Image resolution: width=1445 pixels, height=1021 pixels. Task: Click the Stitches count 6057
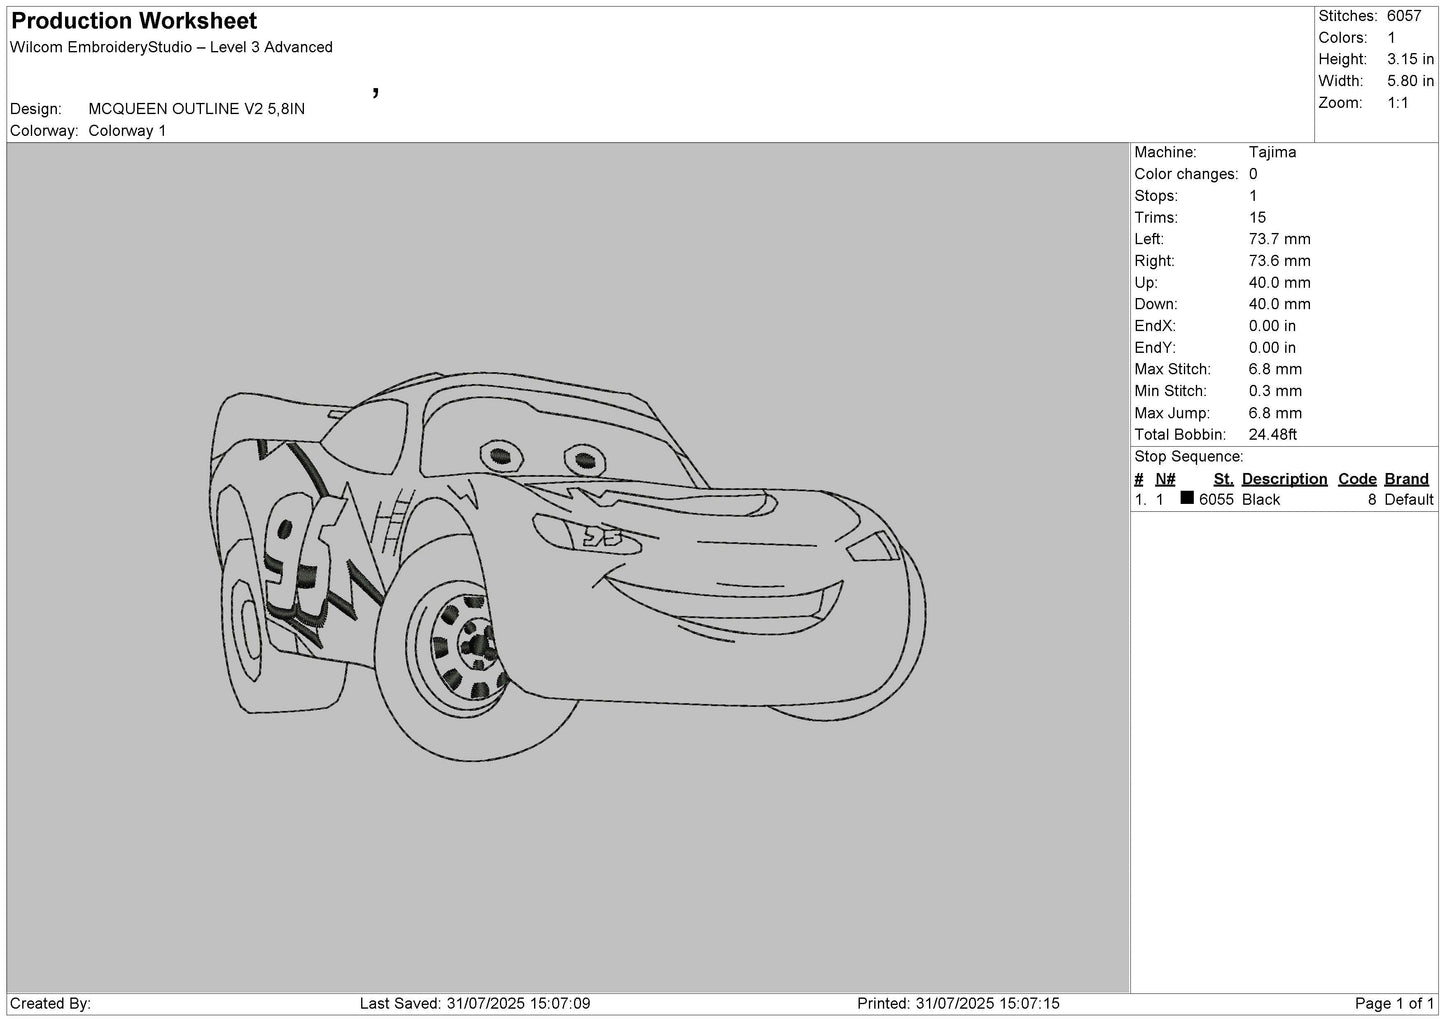pyautogui.click(x=1404, y=16)
